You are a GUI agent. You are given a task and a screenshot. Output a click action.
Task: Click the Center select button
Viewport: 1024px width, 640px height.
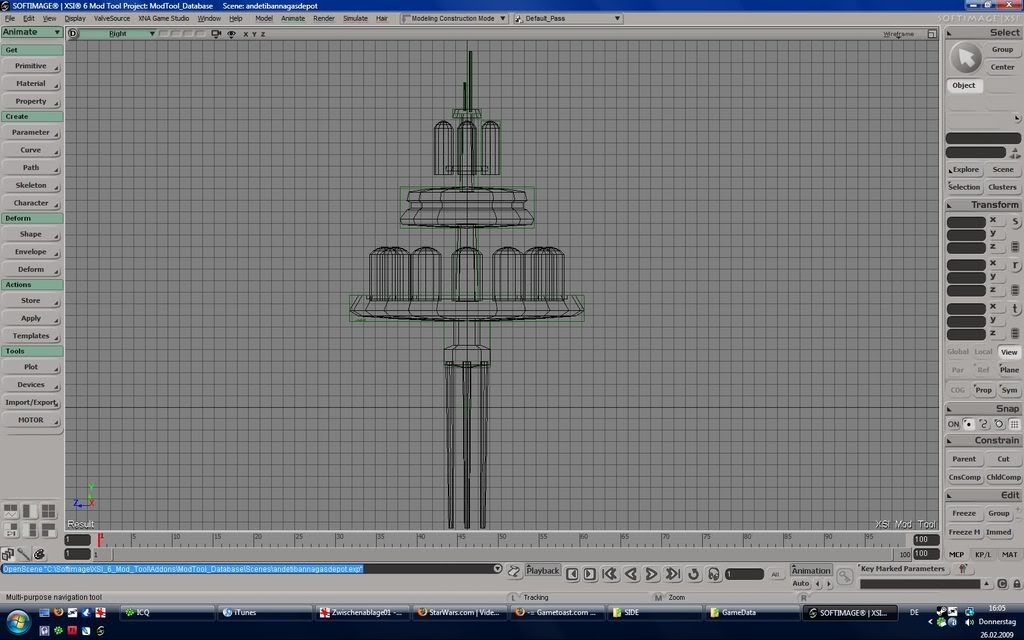1002,67
